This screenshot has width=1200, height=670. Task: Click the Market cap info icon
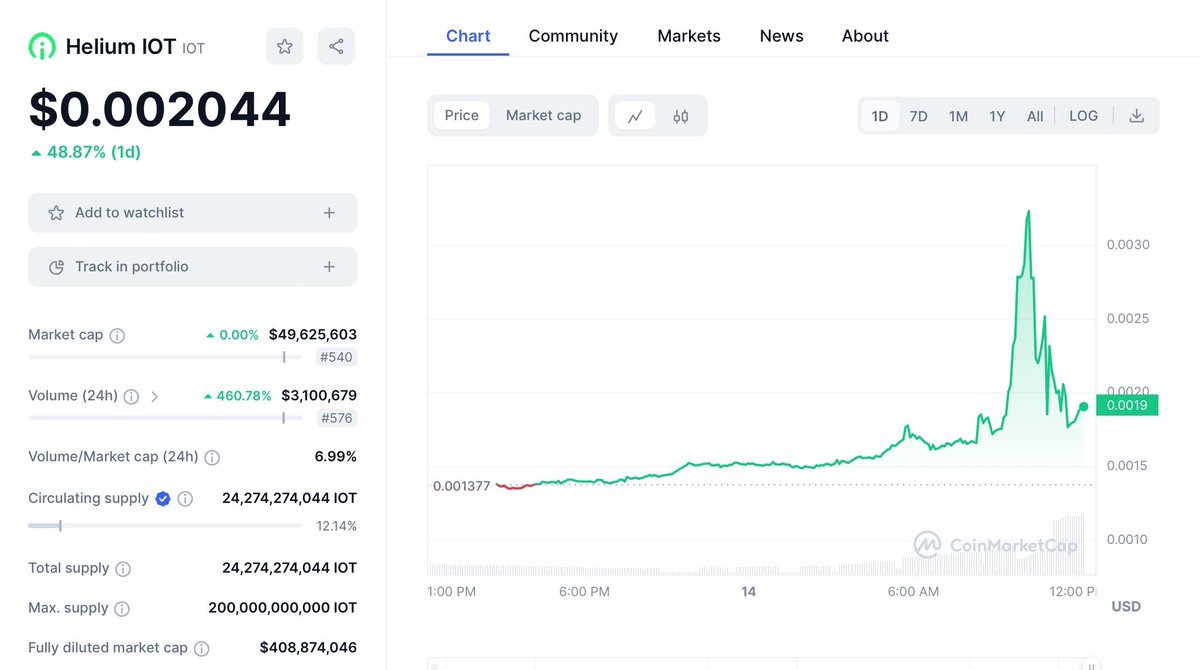click(117, 336)
